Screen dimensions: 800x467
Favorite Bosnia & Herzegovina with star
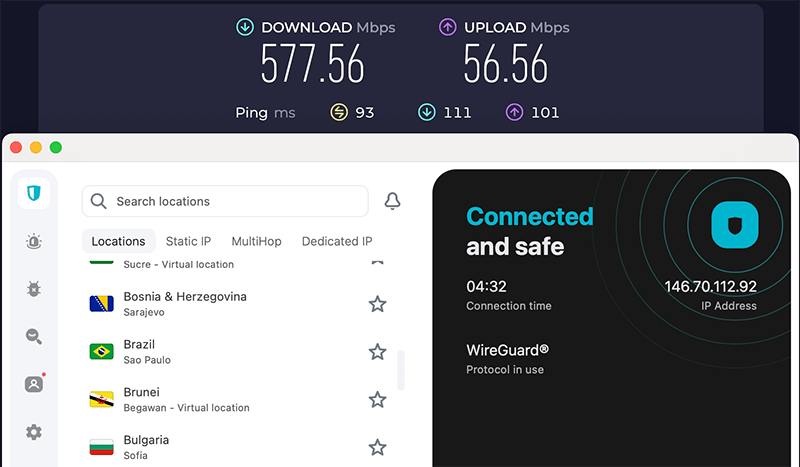[378, 304]
